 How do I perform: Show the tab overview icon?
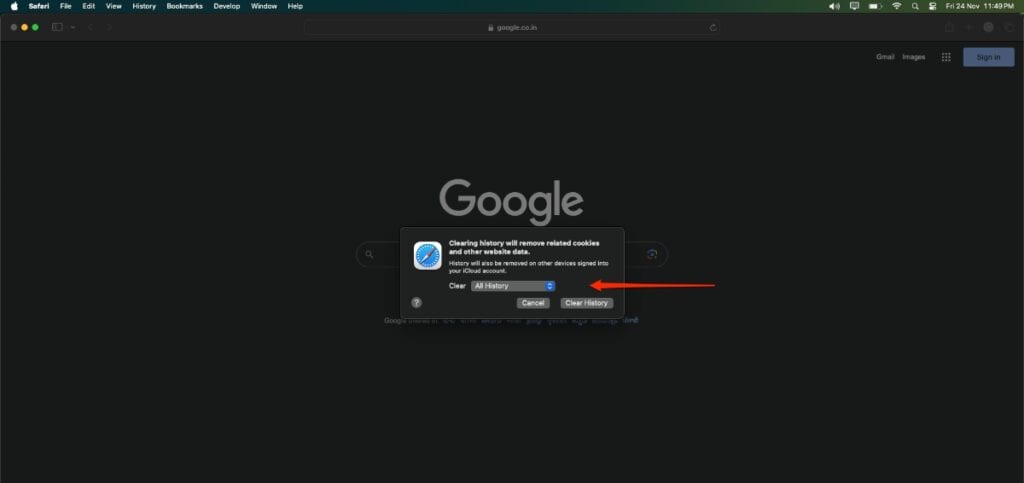(1008, 27)
